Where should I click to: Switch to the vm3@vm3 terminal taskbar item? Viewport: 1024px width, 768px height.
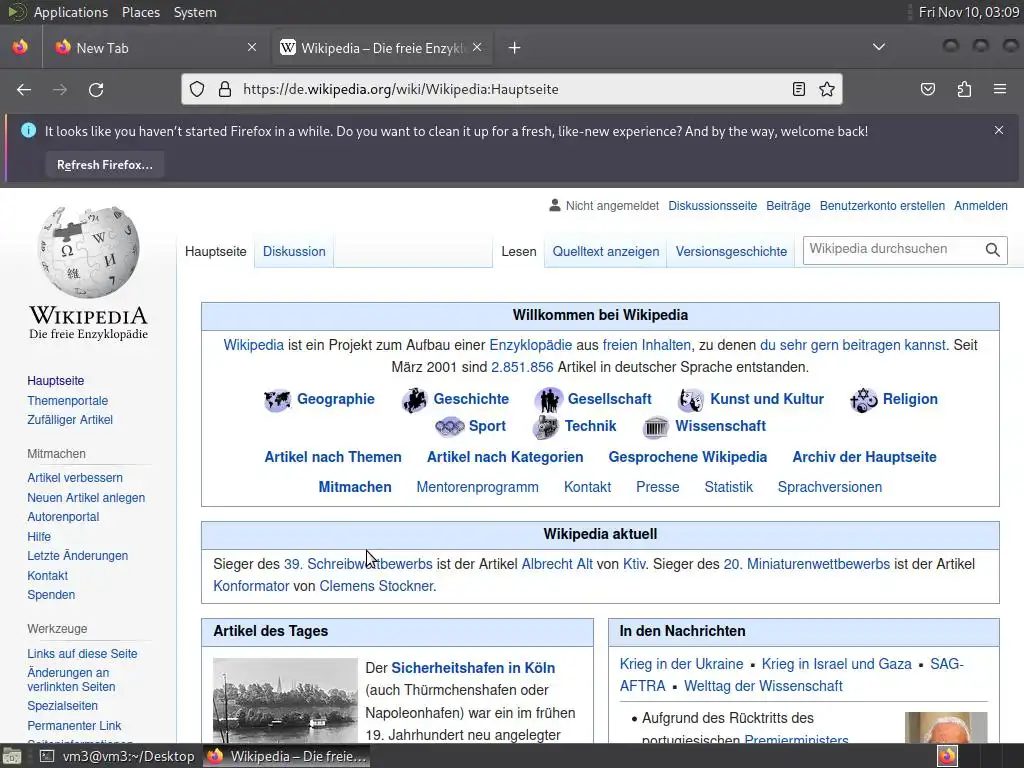[116, 756]
